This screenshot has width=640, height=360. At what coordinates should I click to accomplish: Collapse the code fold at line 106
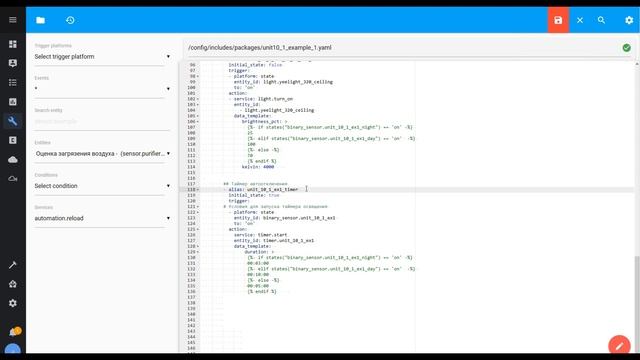[198, 122]
